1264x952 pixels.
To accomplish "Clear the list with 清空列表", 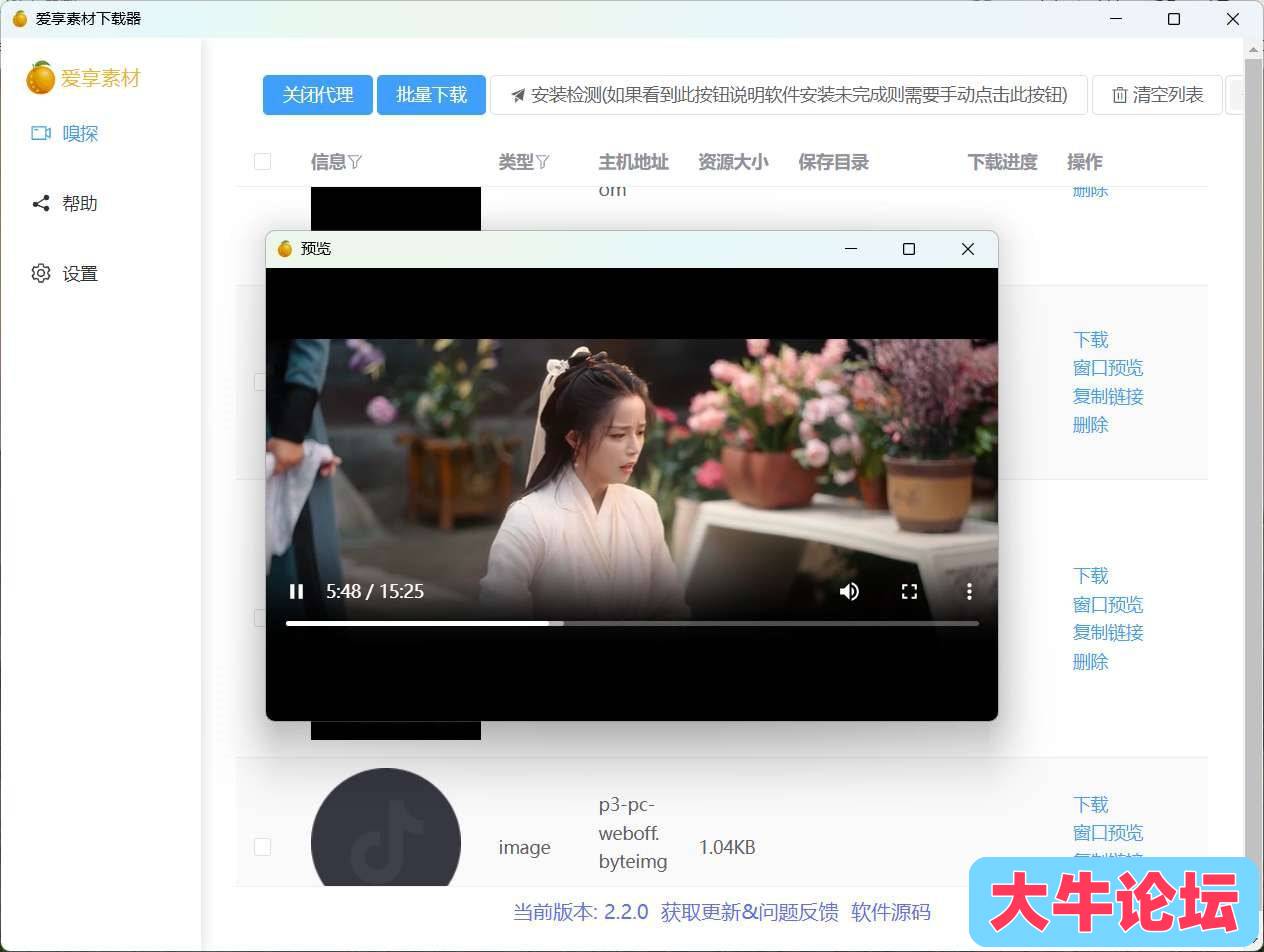I will click(x=1157, y=95).
